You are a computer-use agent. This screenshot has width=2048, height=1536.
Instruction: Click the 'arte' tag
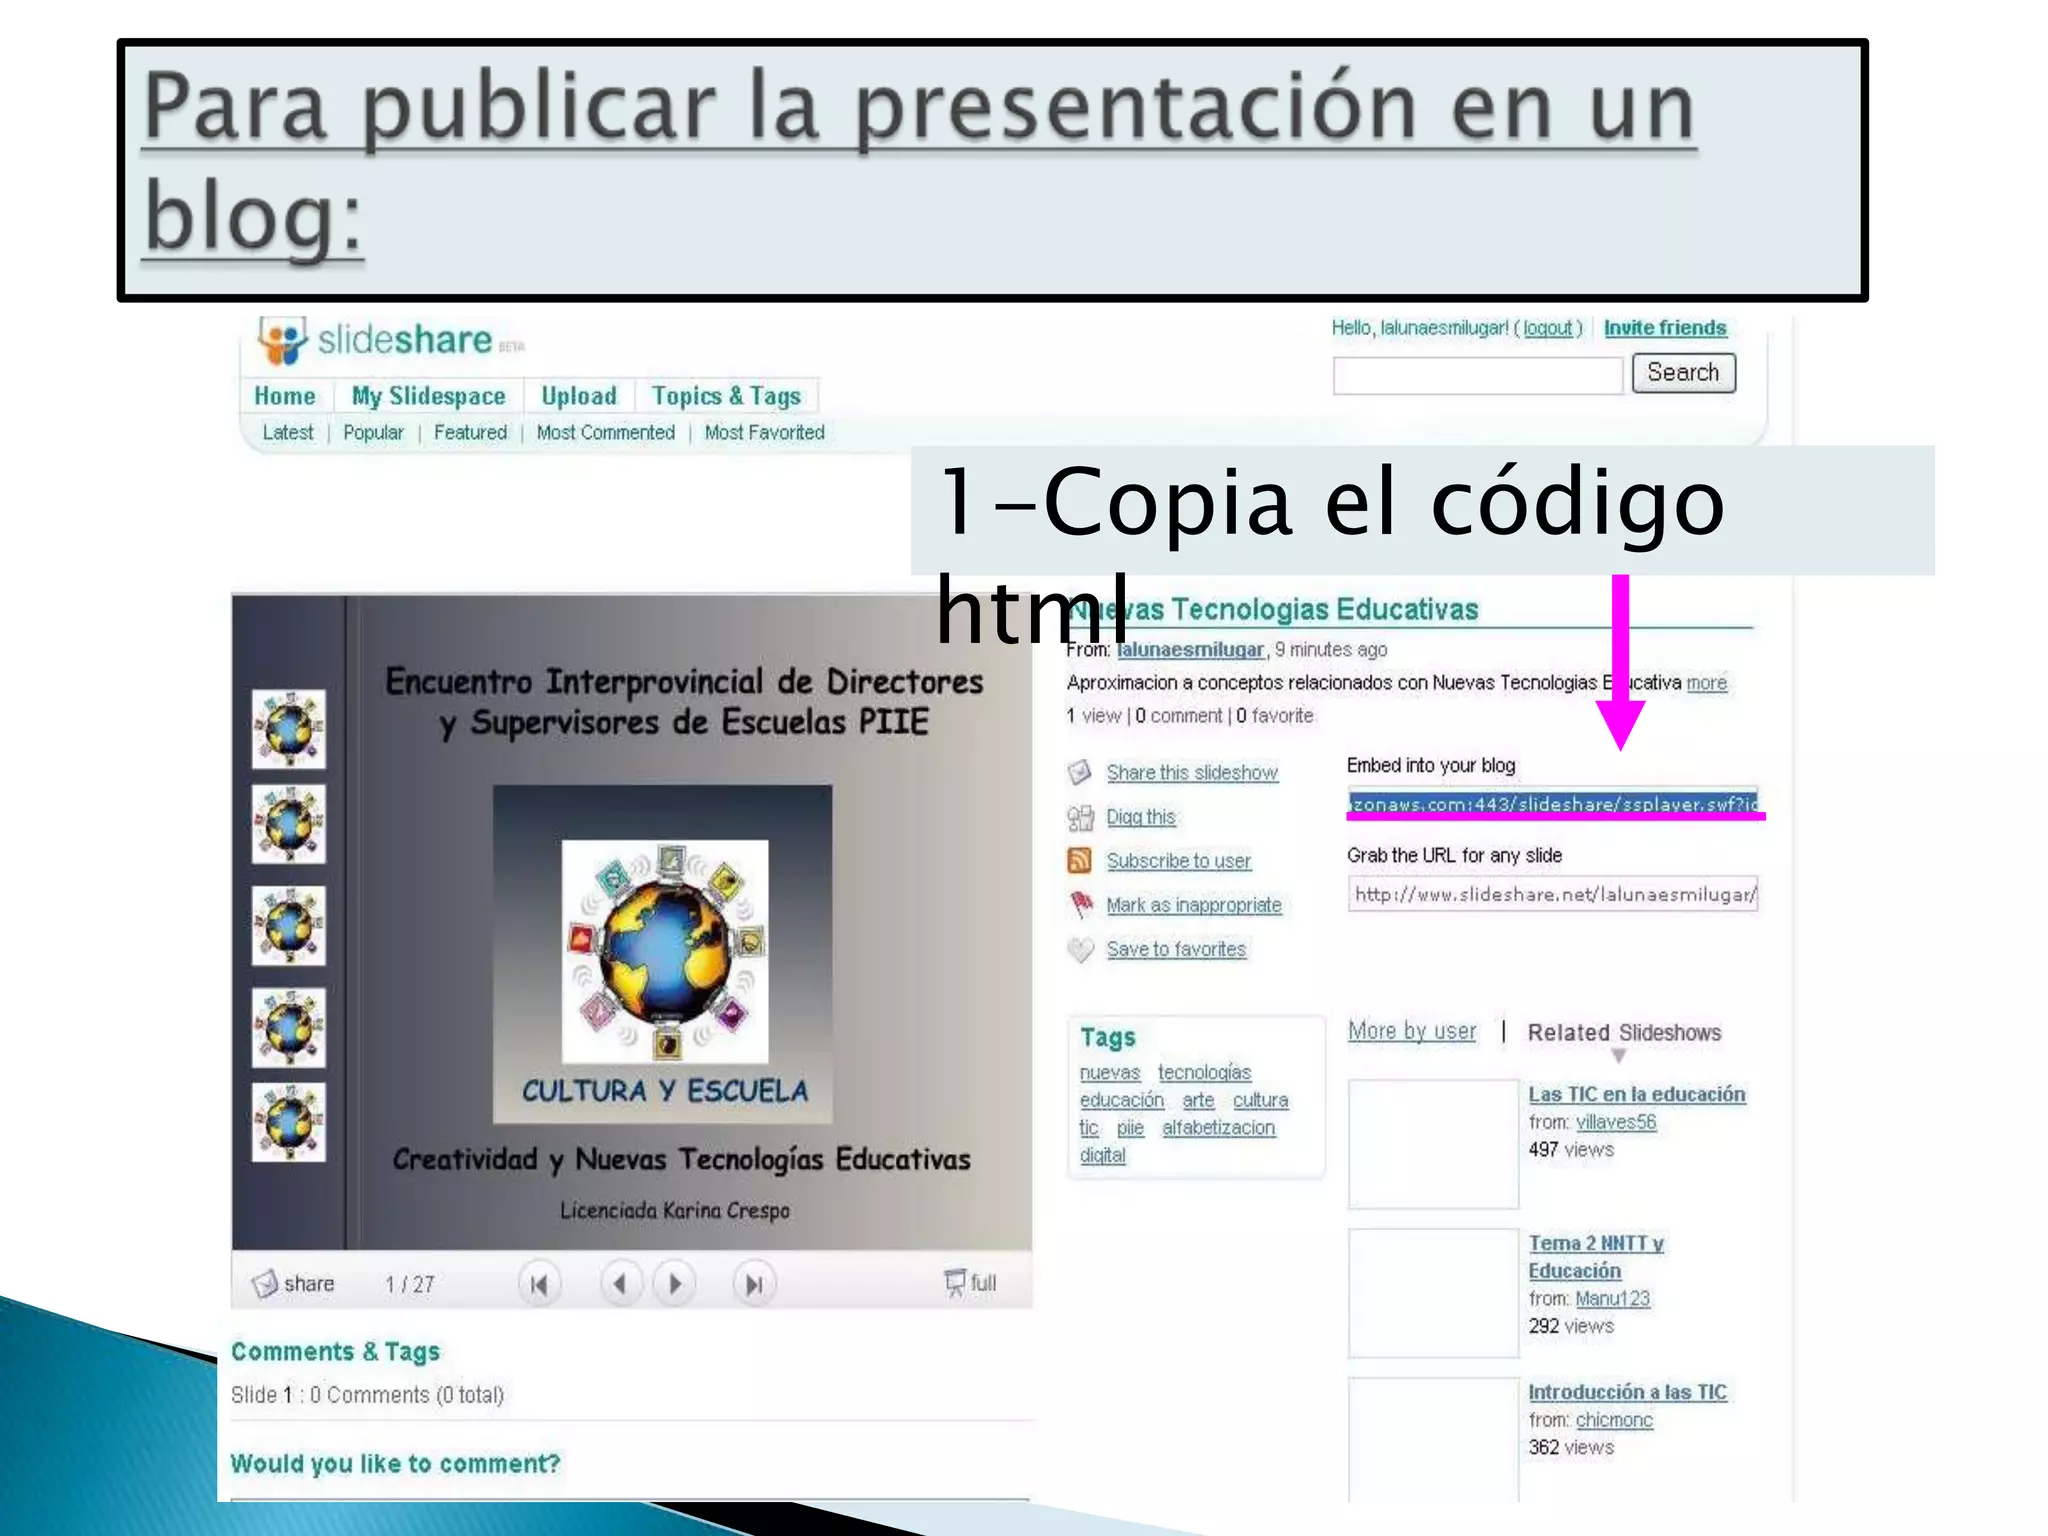[x=1198, y=1100]
